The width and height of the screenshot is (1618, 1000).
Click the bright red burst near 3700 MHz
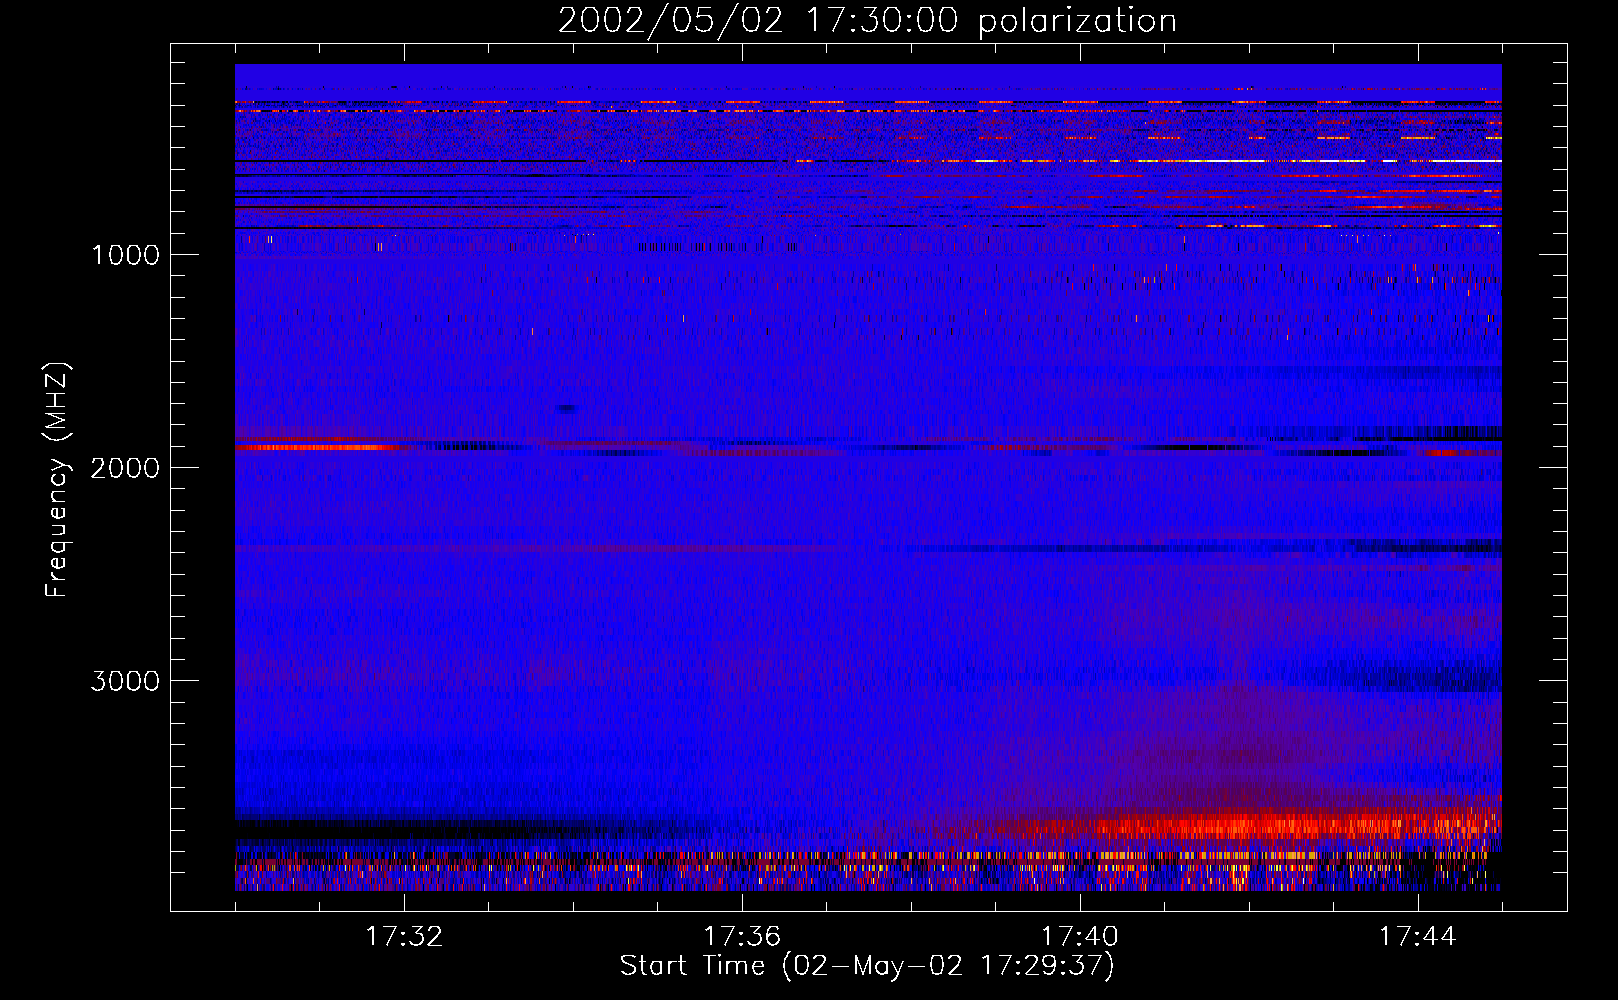point(1250,827)
